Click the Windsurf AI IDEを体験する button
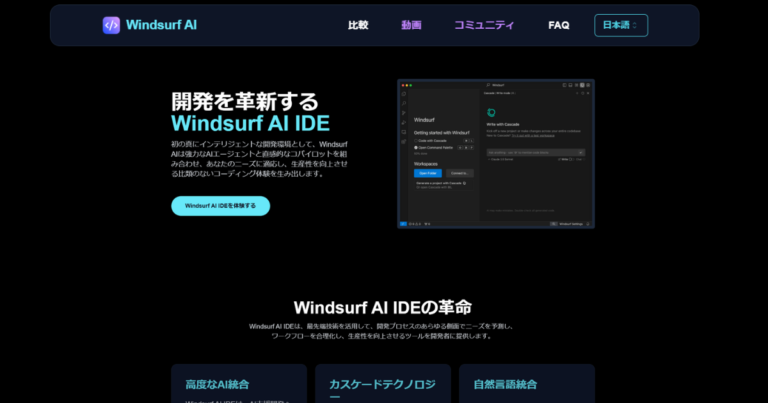The height and width of the screenshot is (403, 768). (220, 206)
